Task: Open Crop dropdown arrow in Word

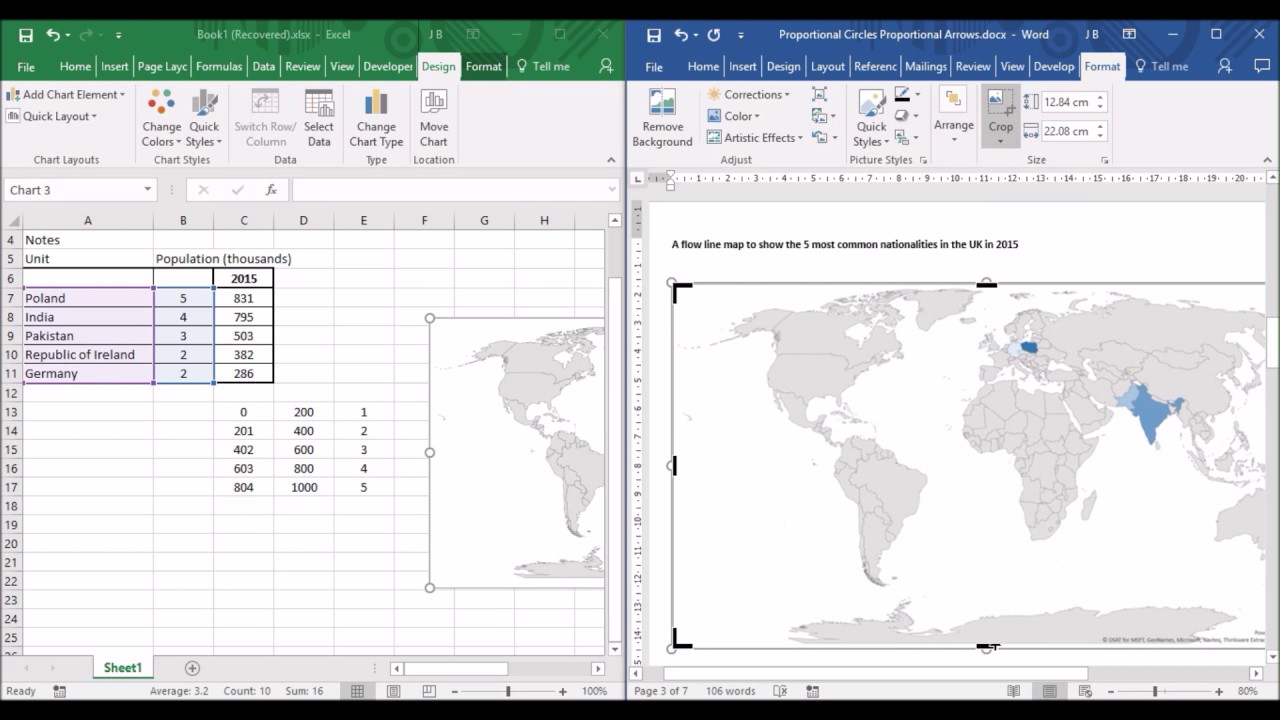Action: point(1001,140)
